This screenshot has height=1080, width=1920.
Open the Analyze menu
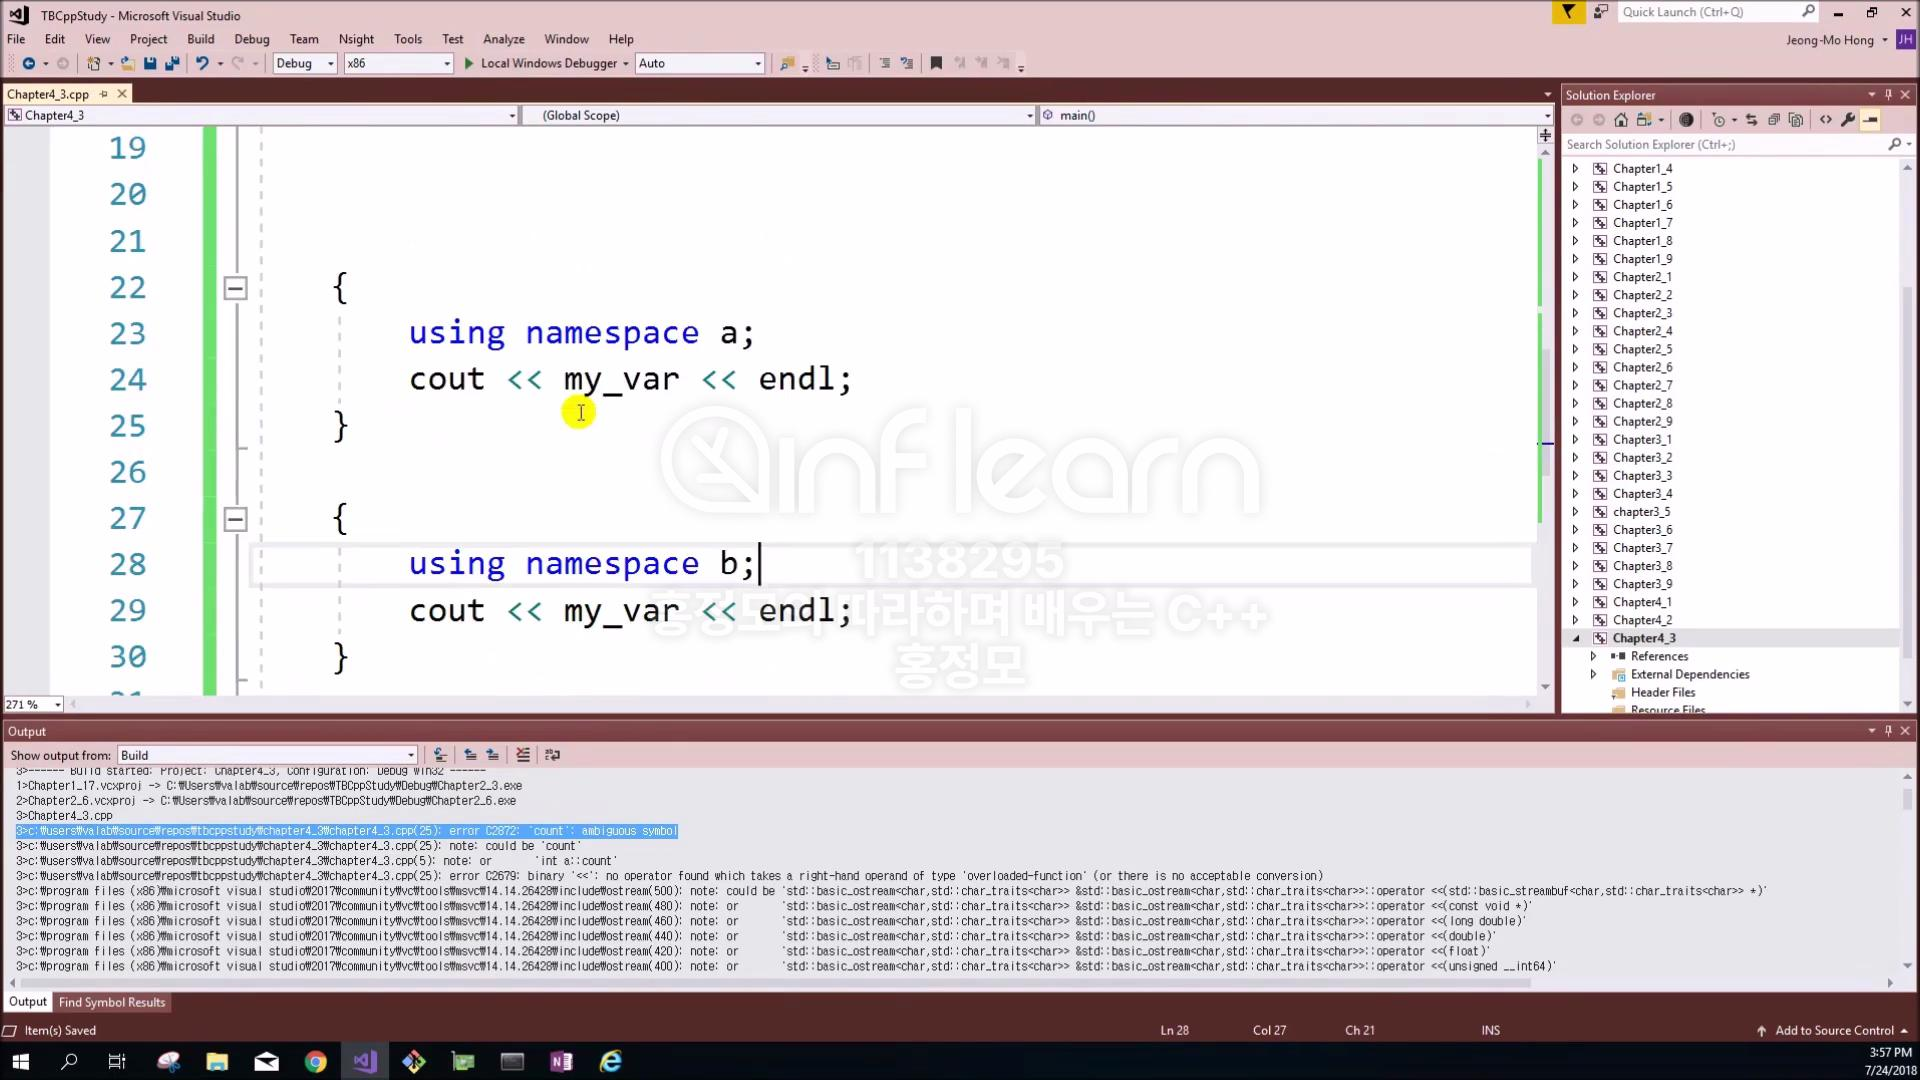(503, 39)
